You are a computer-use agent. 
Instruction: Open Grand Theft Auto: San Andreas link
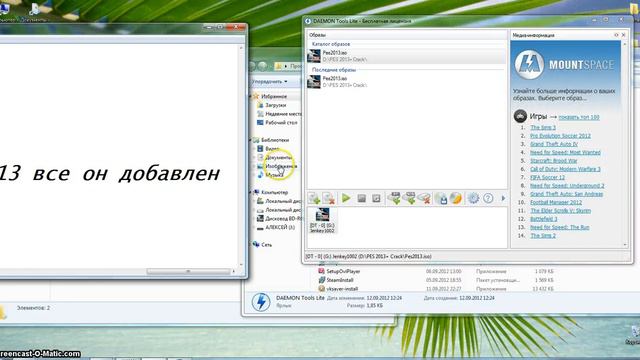tap(567, 194)
